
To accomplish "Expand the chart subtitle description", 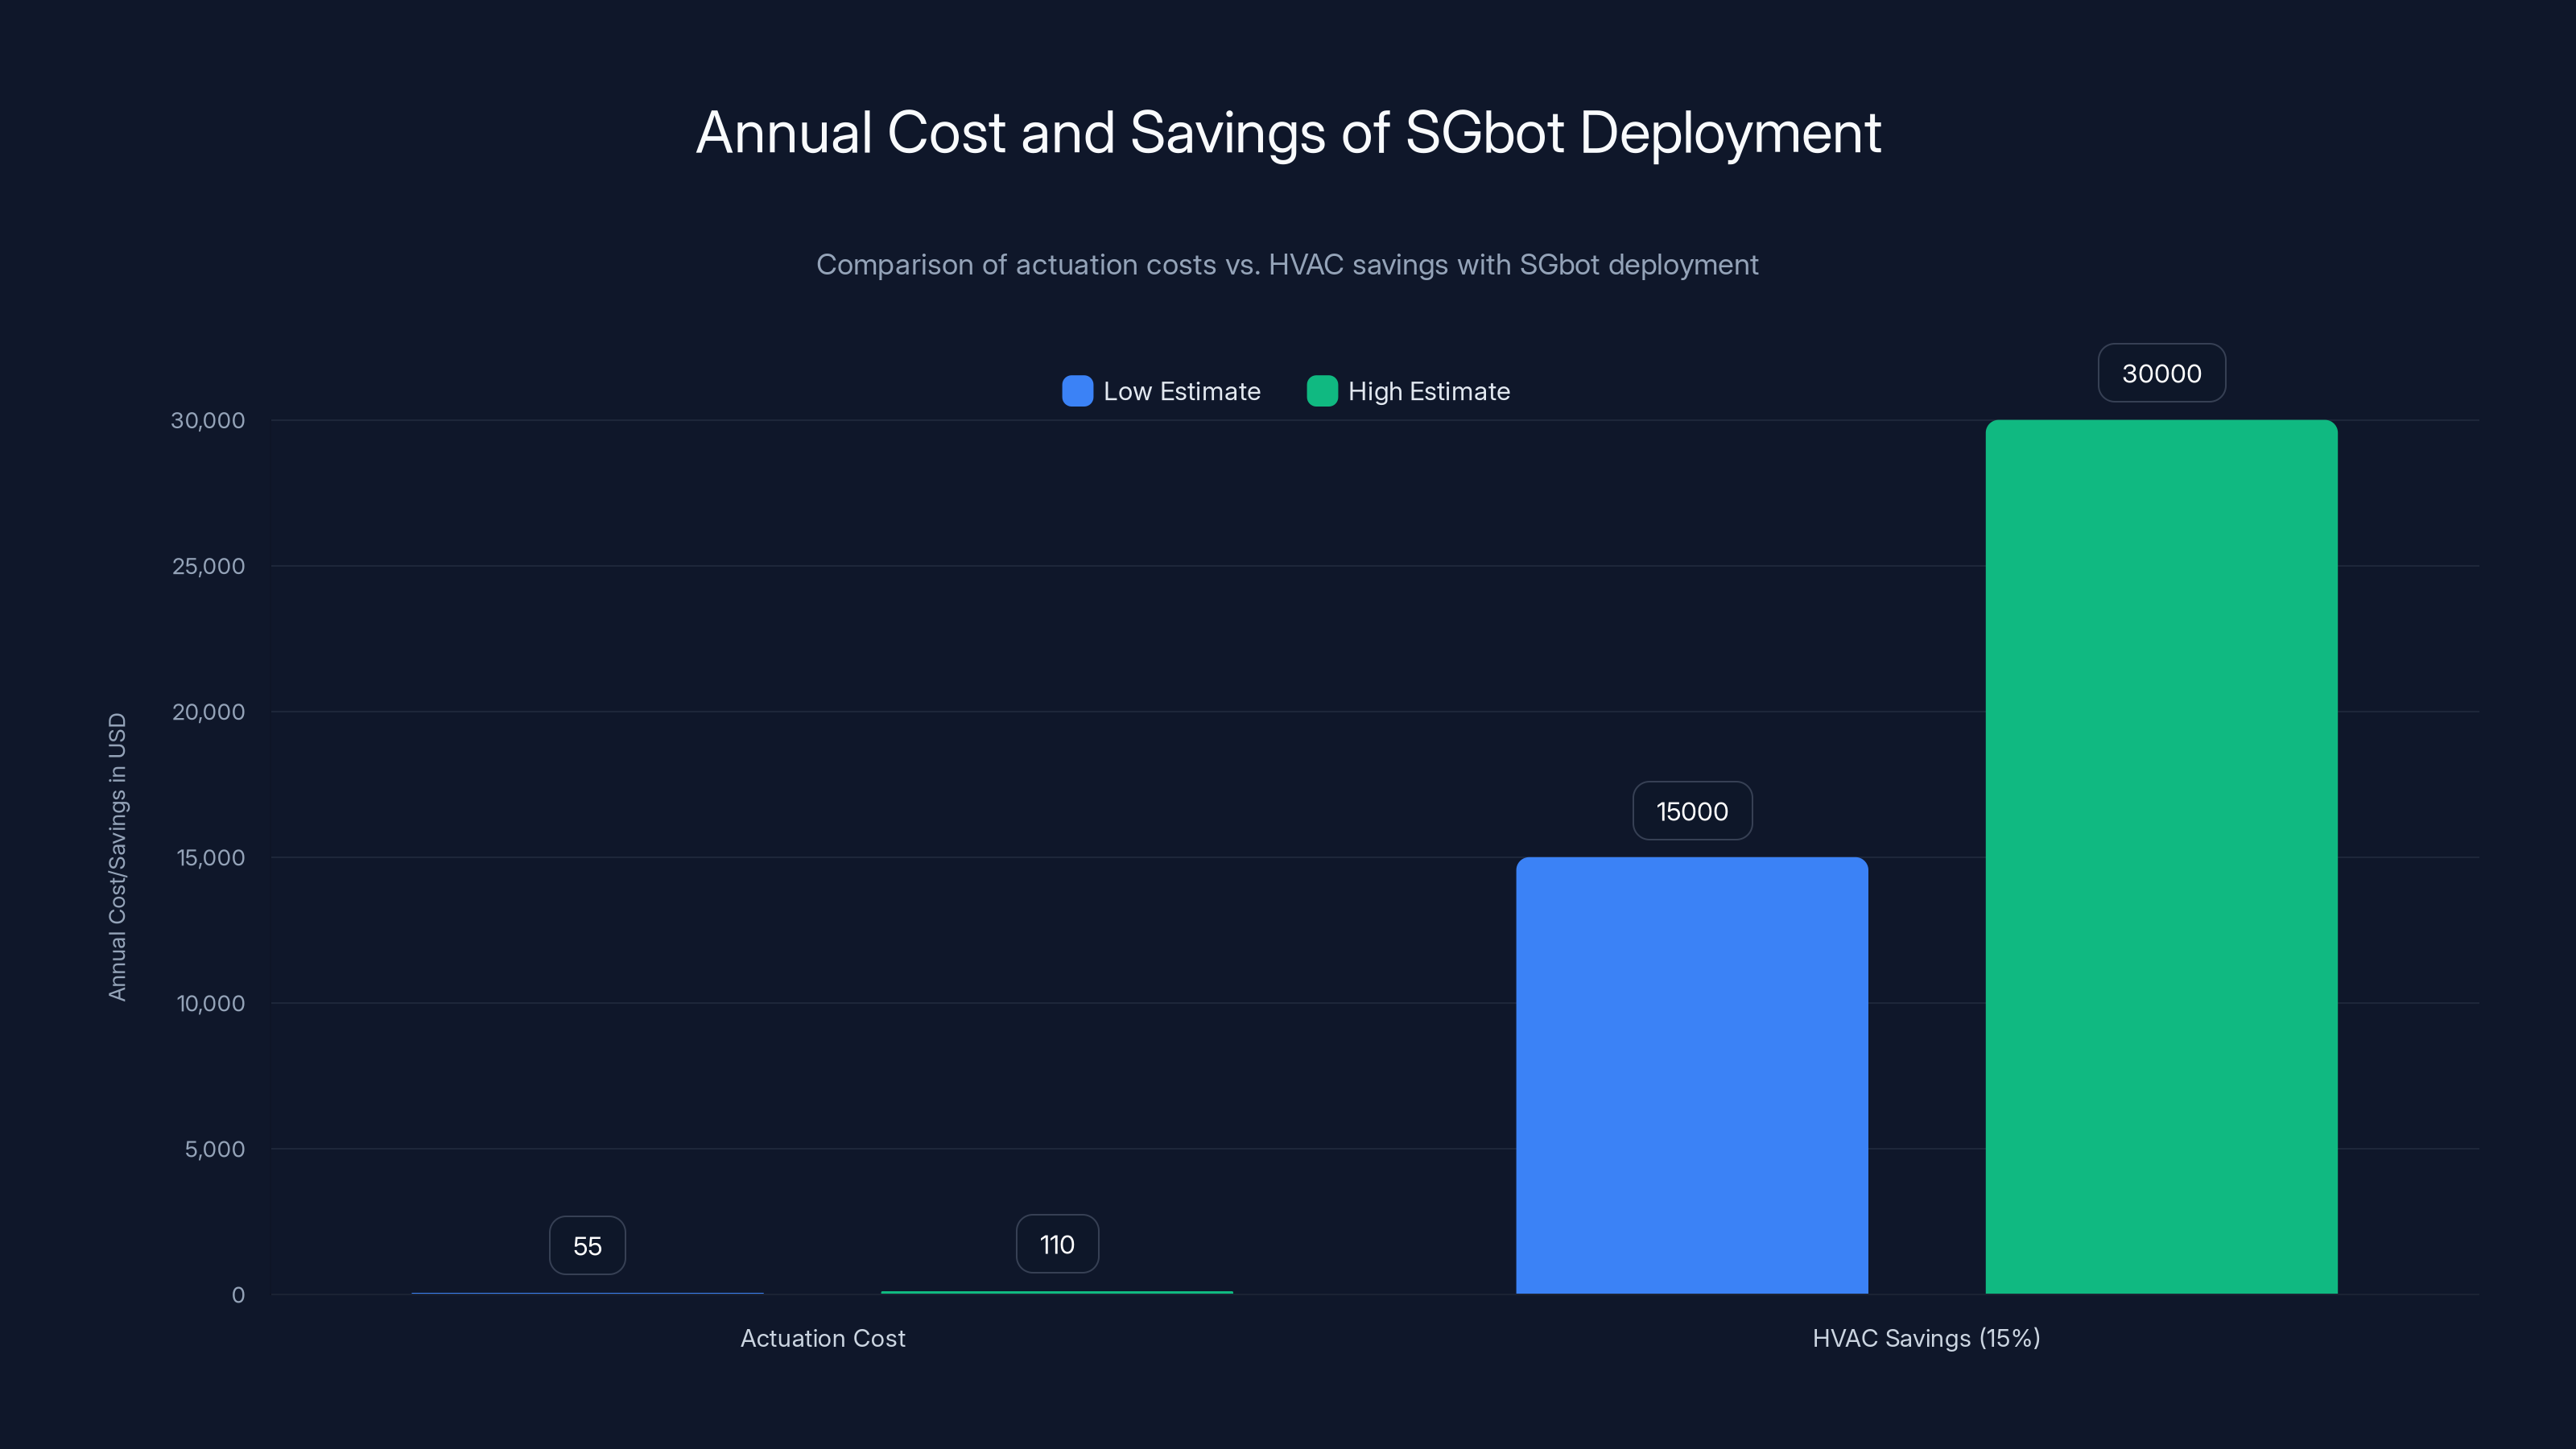I will [x=1287, y=264].
